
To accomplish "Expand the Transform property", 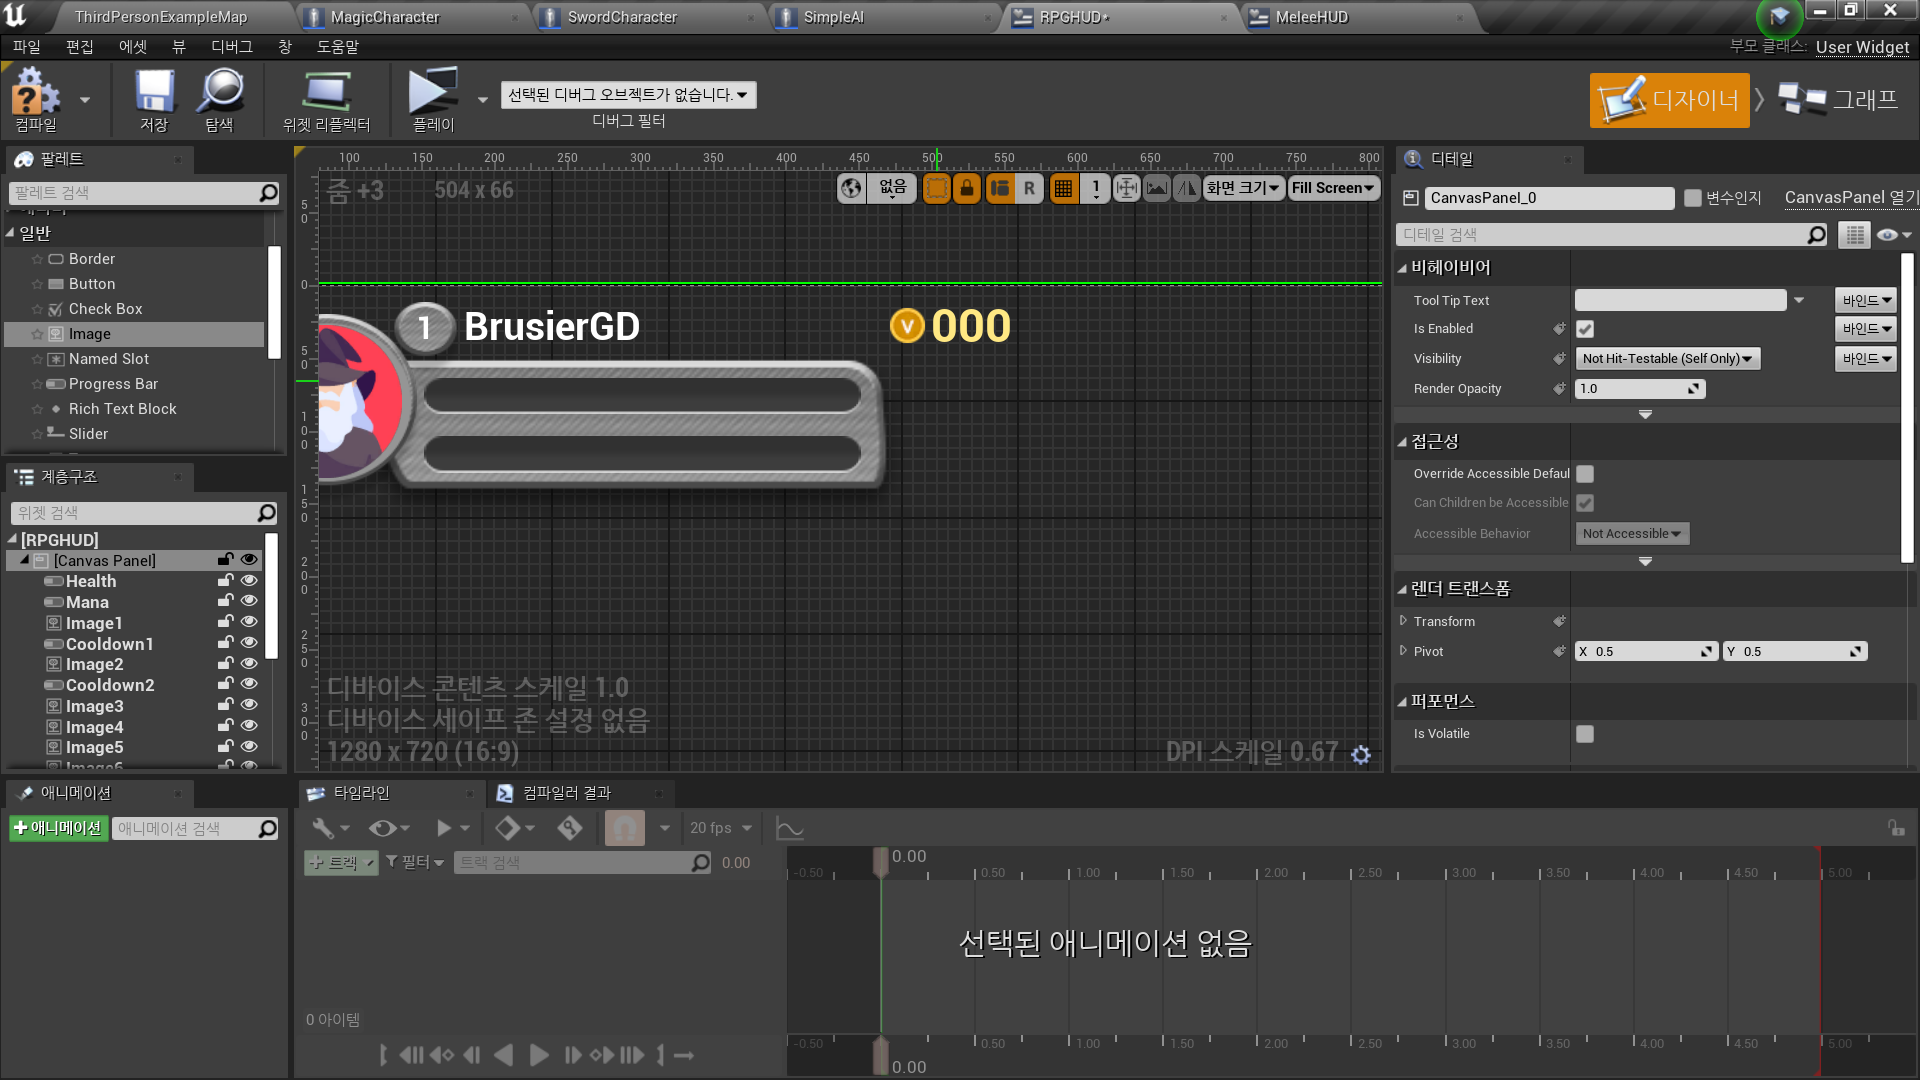I will pyautogui.click(x=1403, y=621).
